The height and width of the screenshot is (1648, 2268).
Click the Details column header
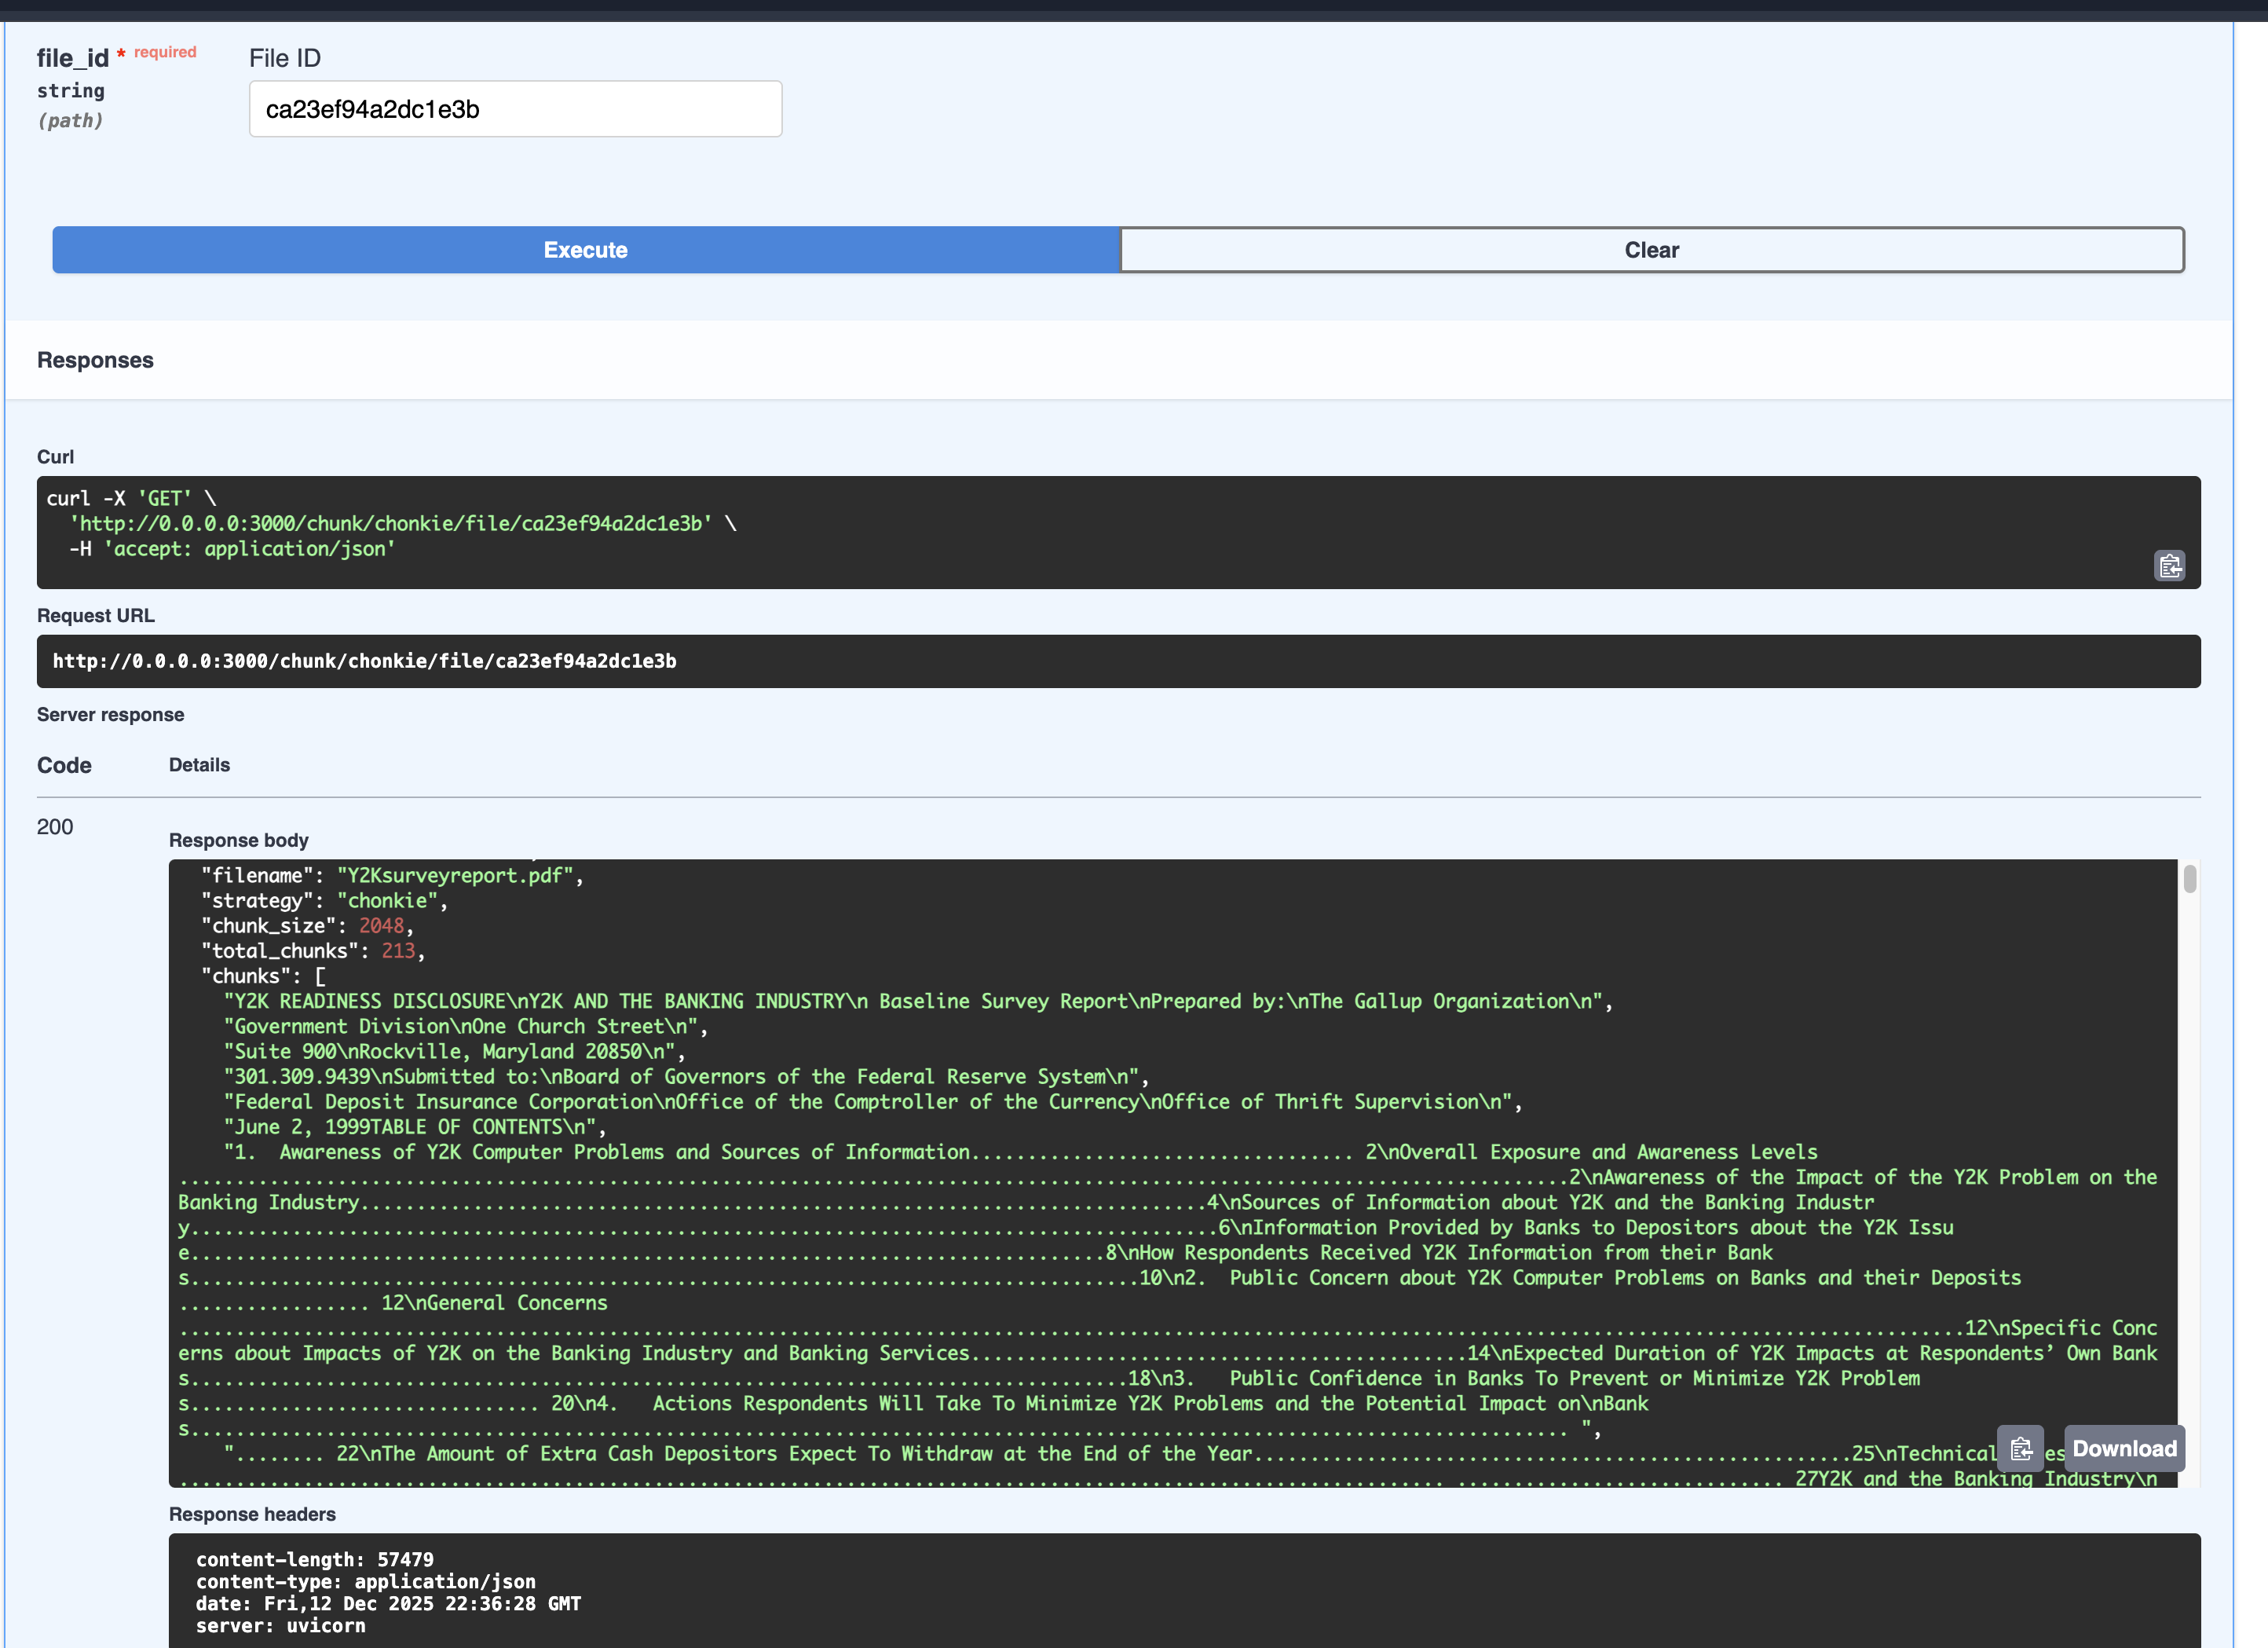(199, 765)
